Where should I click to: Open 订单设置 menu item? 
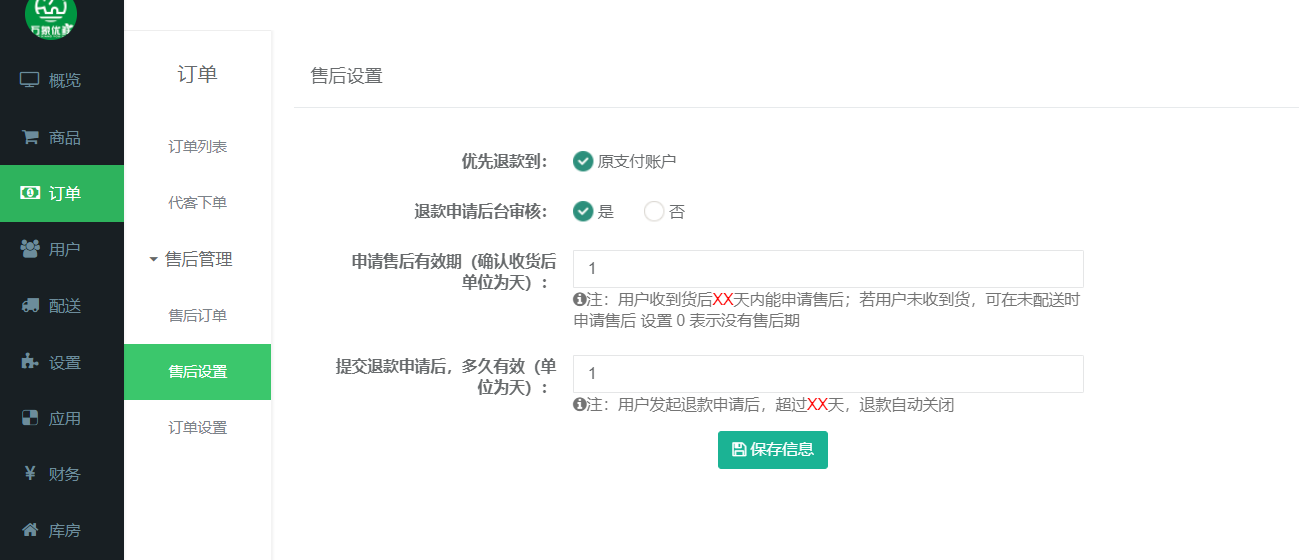[197, 428]
